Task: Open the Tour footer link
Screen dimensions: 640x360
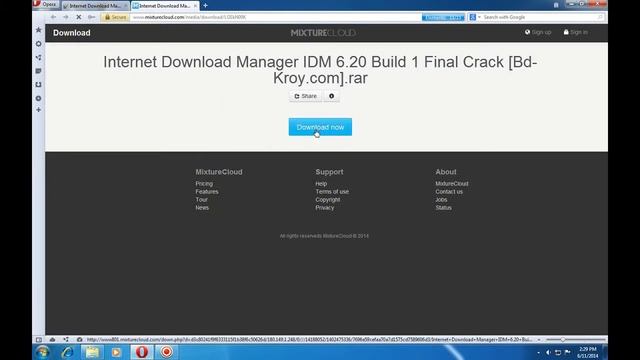Action: point(201,200)
